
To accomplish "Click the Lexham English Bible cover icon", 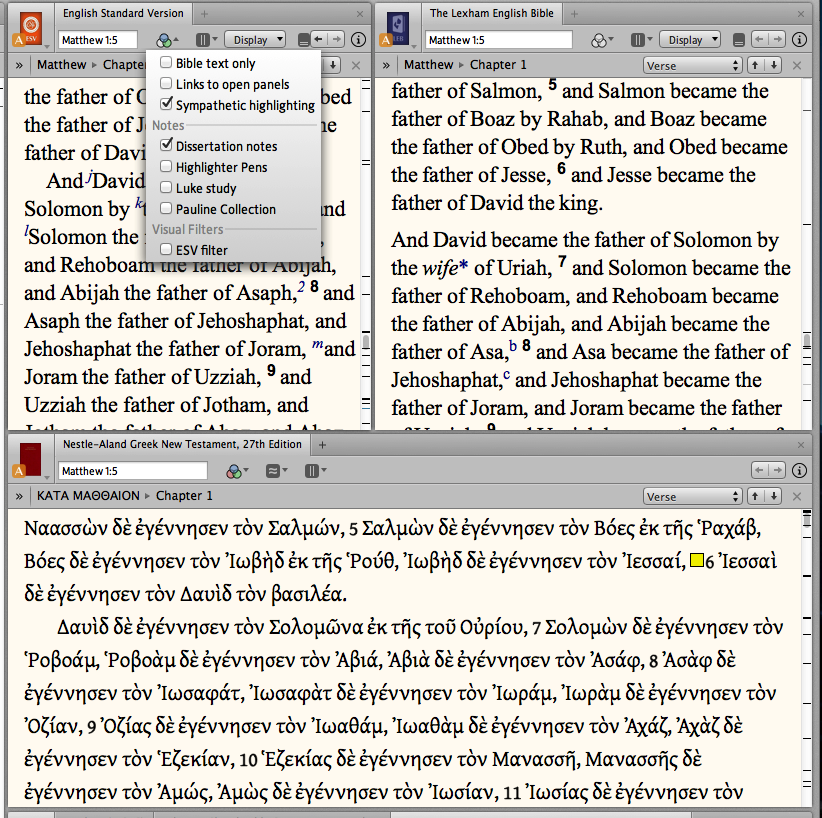I will click(398, 28).
